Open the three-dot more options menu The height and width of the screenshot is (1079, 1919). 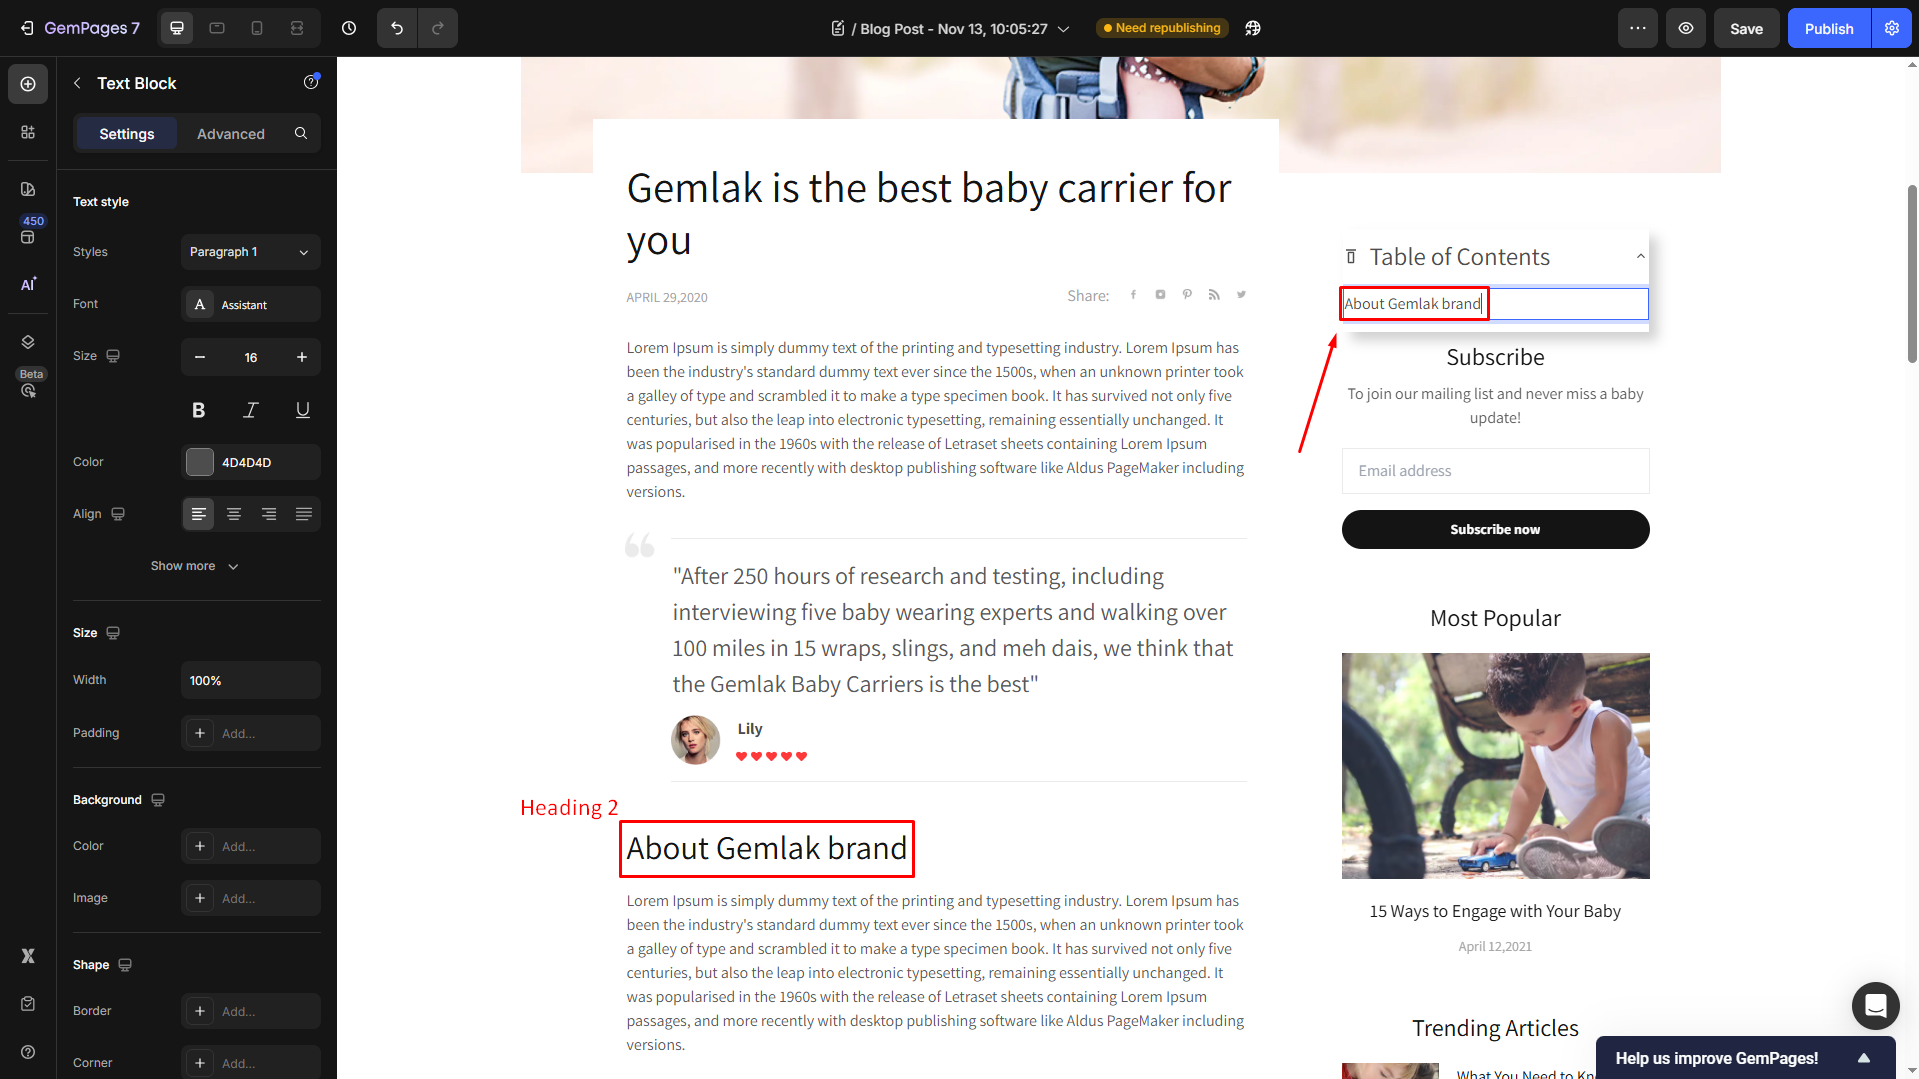[1638, 28]
